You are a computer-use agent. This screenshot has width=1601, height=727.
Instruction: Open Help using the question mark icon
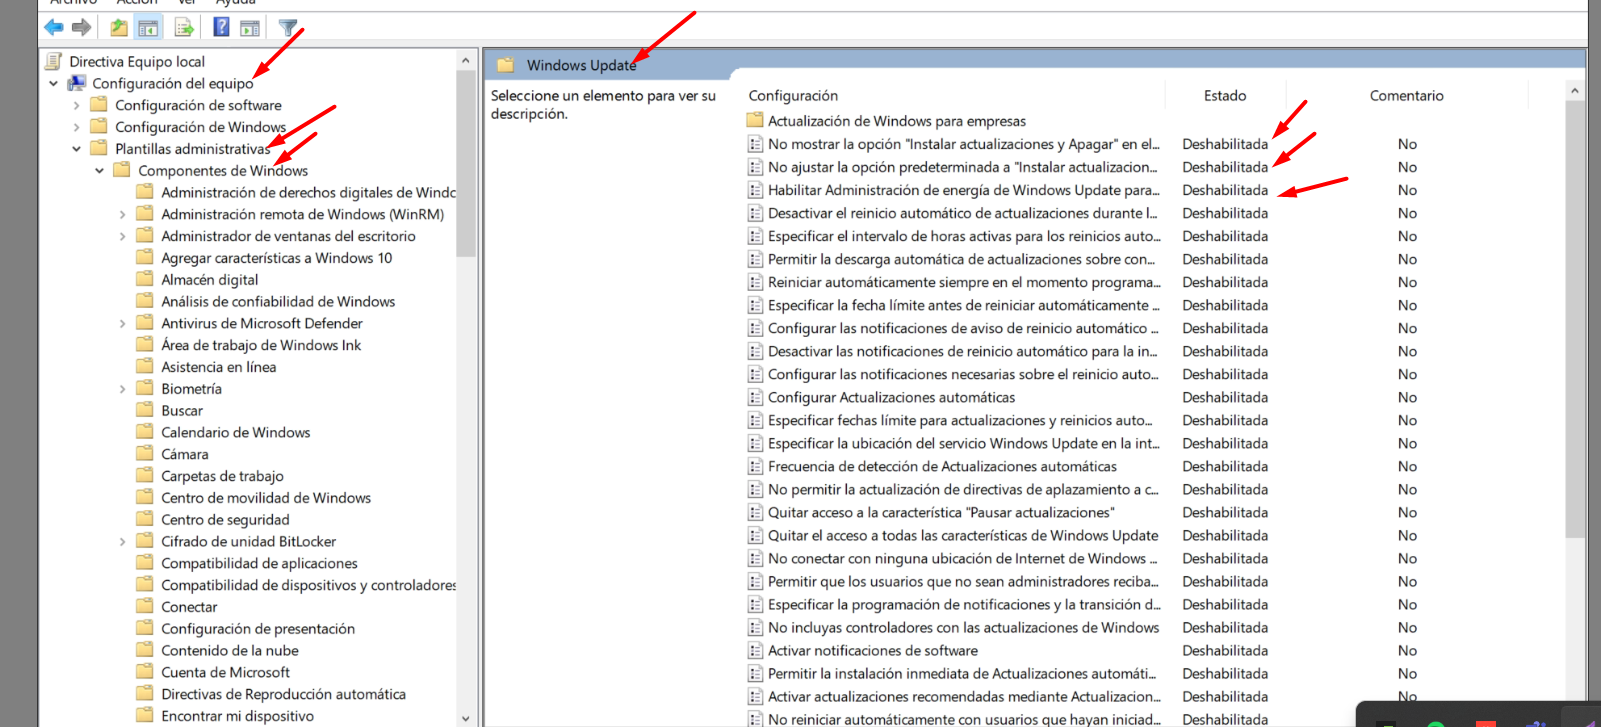point(221,27)
